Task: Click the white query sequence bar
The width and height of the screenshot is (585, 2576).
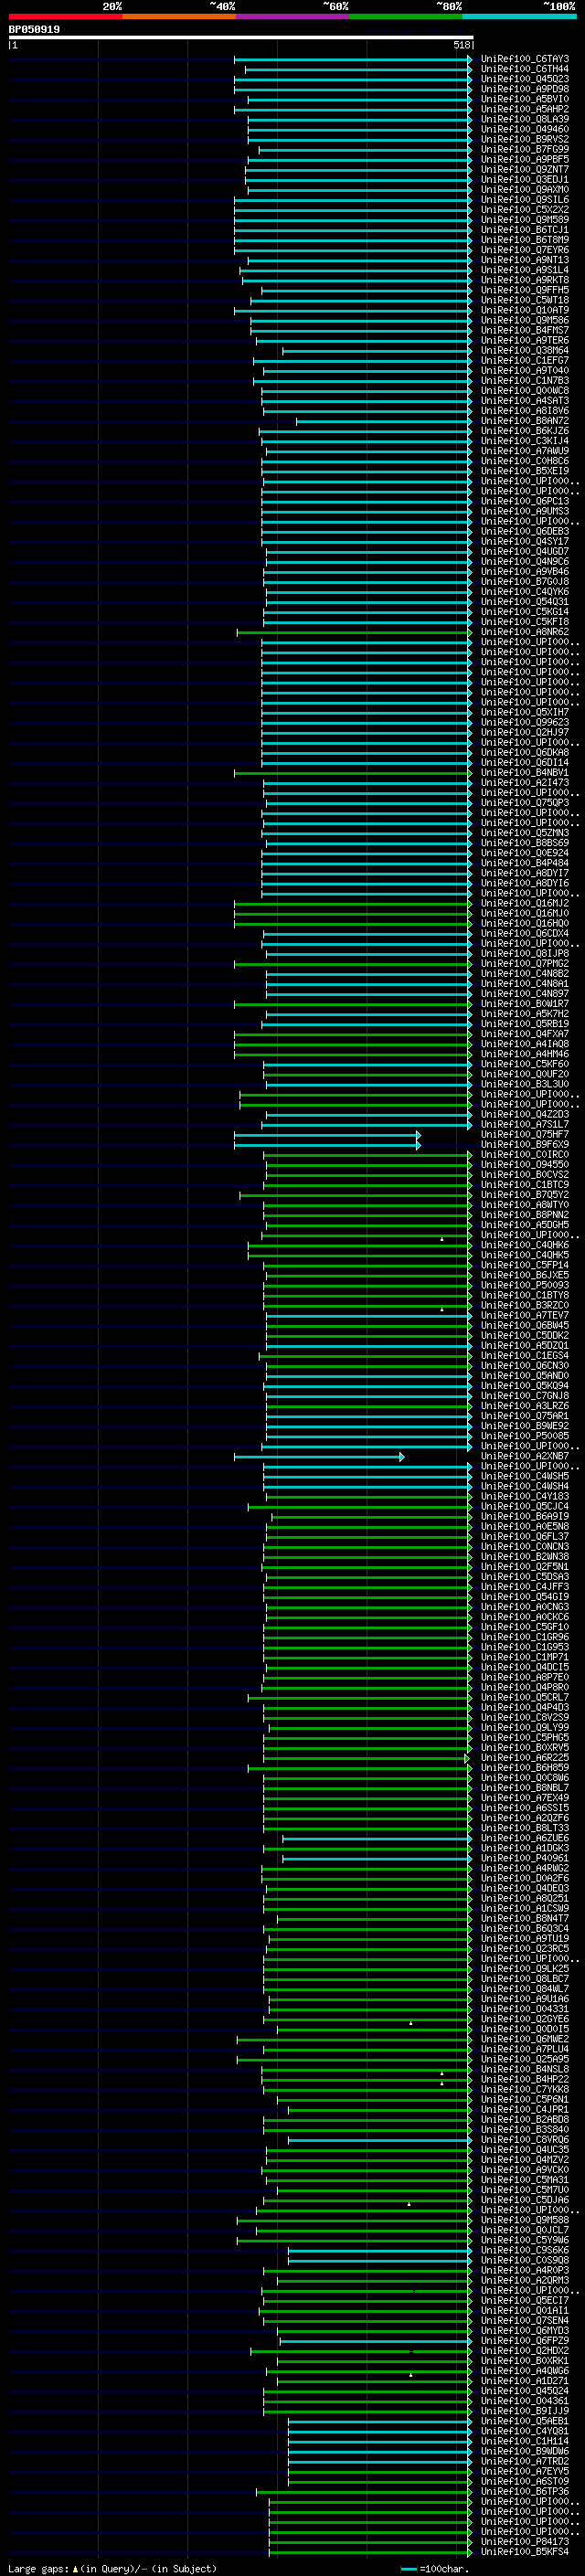Action: (241, 38)
